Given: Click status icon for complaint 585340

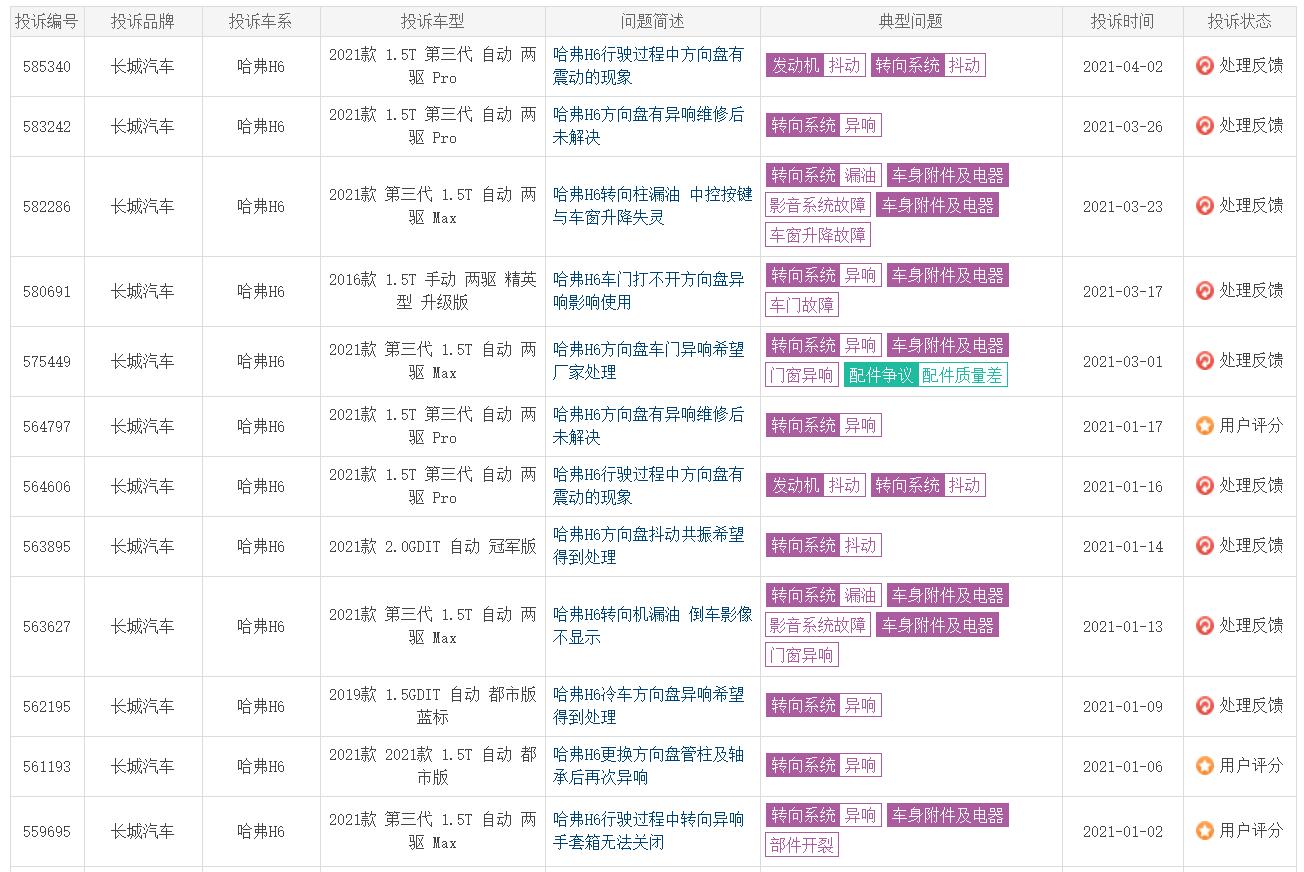Looking at the screenshot, I should (1205, 66).
